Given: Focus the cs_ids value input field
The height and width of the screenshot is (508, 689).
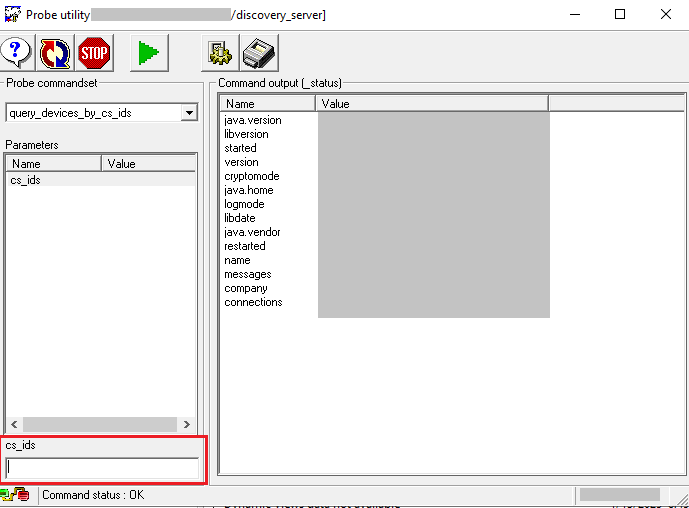Looking at the screenshot, I should [102, 468].
